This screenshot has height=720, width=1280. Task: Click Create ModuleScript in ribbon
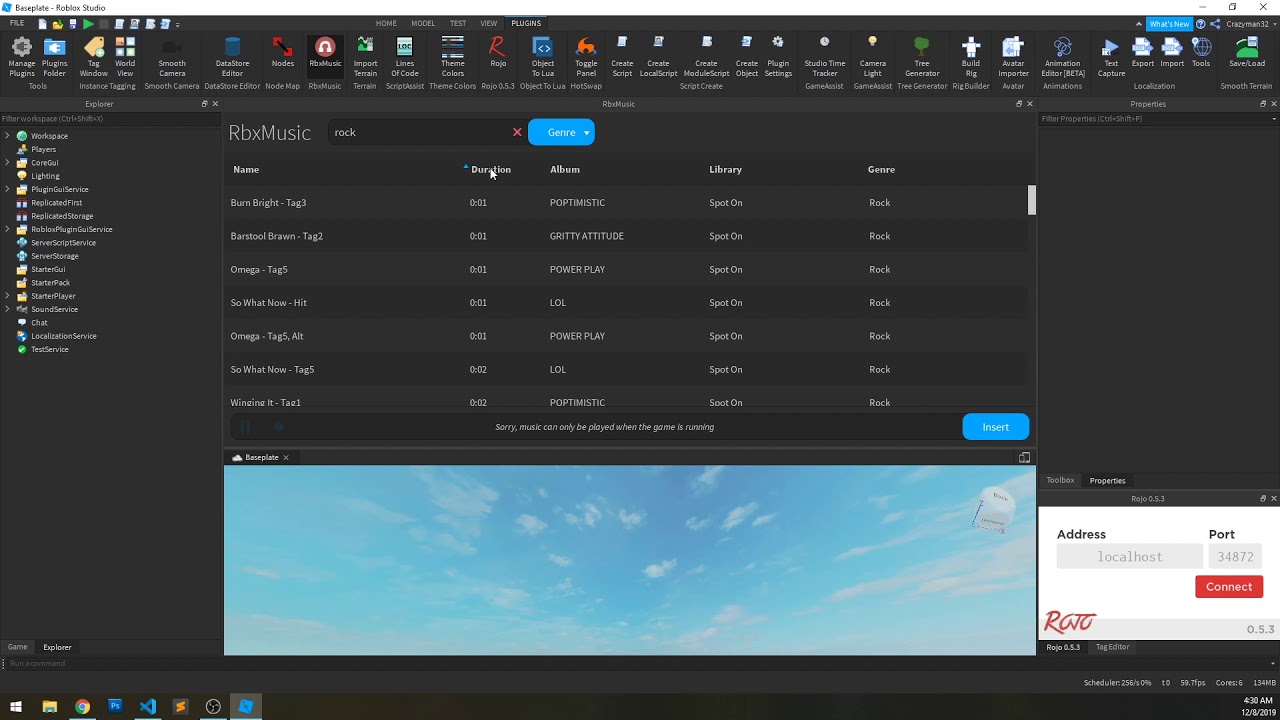coord(706,58)
